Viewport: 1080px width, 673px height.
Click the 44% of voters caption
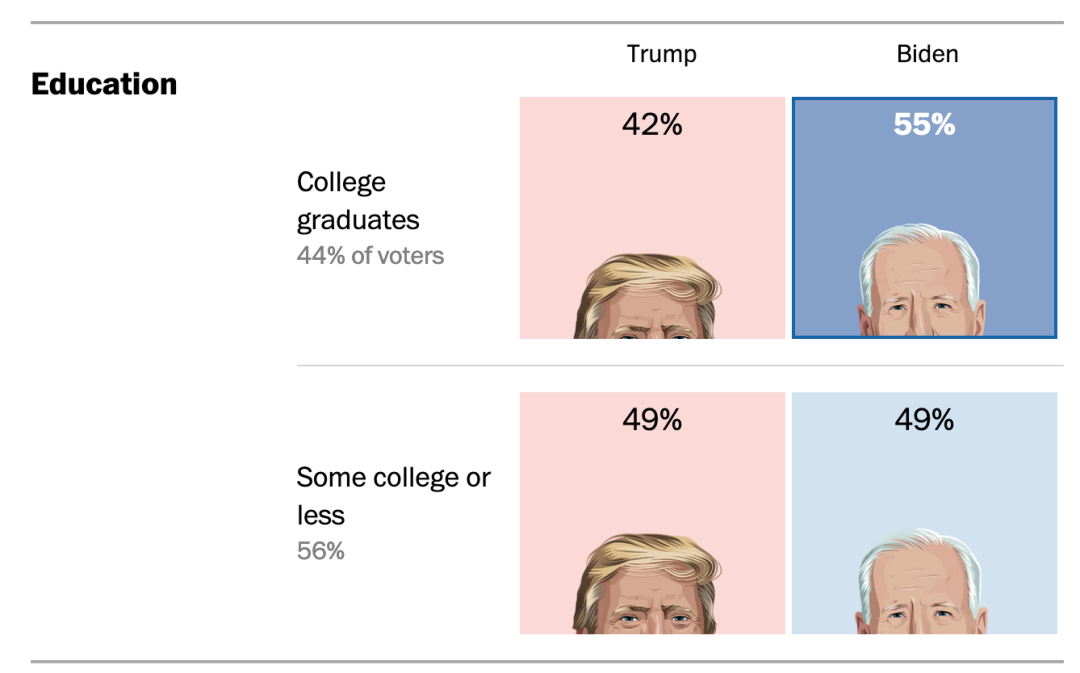[370, 256]
